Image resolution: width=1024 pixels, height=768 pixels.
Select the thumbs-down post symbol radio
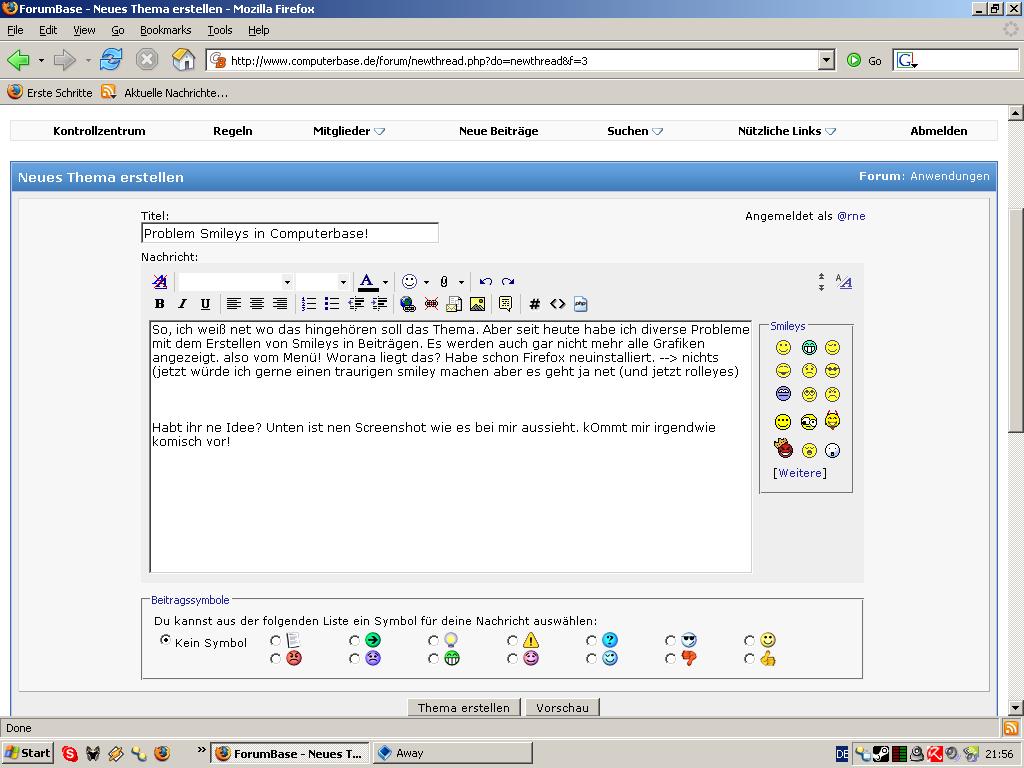[x=671, y=659]
